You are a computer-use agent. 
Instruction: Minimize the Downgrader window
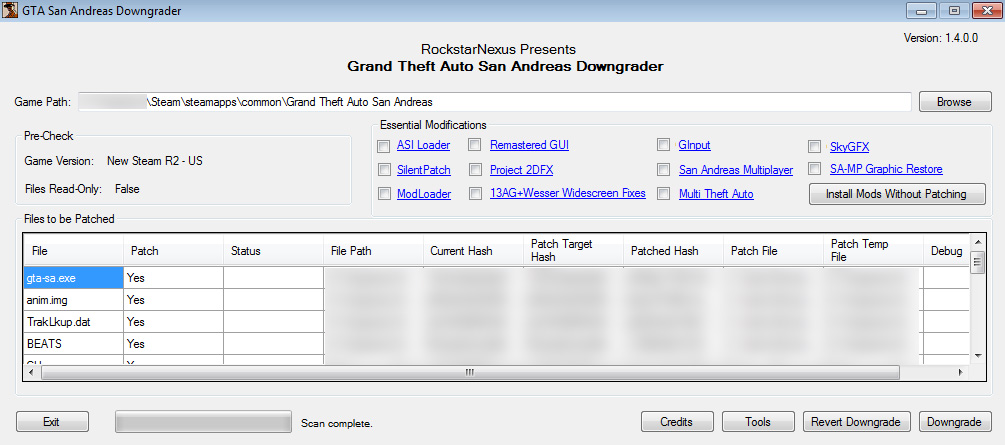coord(921,10)
